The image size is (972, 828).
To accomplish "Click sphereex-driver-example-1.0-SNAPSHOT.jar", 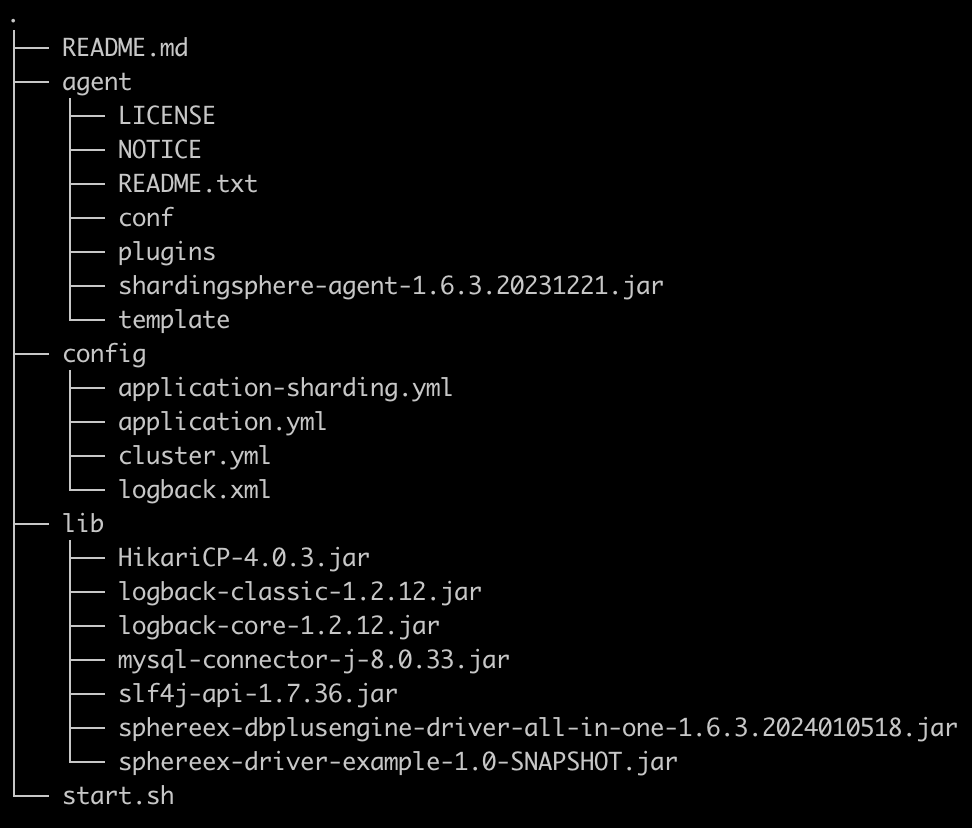I will 397,761.
